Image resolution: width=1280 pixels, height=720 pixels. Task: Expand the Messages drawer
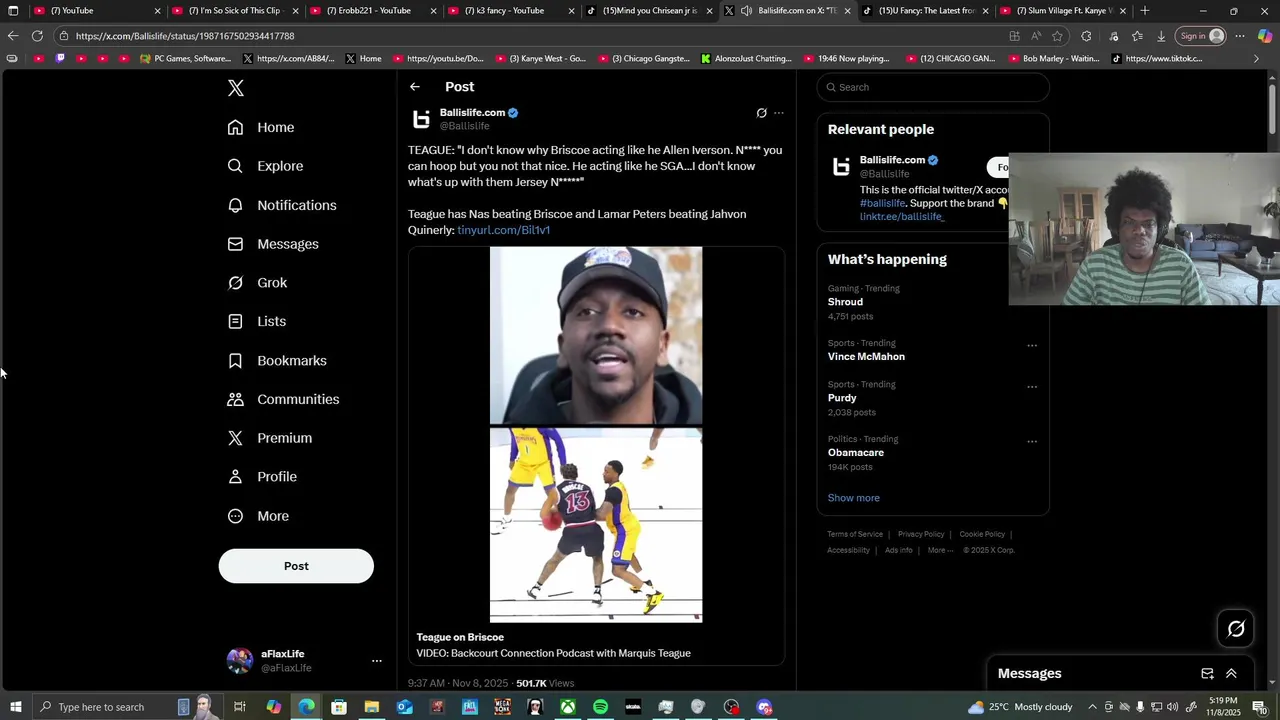[1231, 674]
